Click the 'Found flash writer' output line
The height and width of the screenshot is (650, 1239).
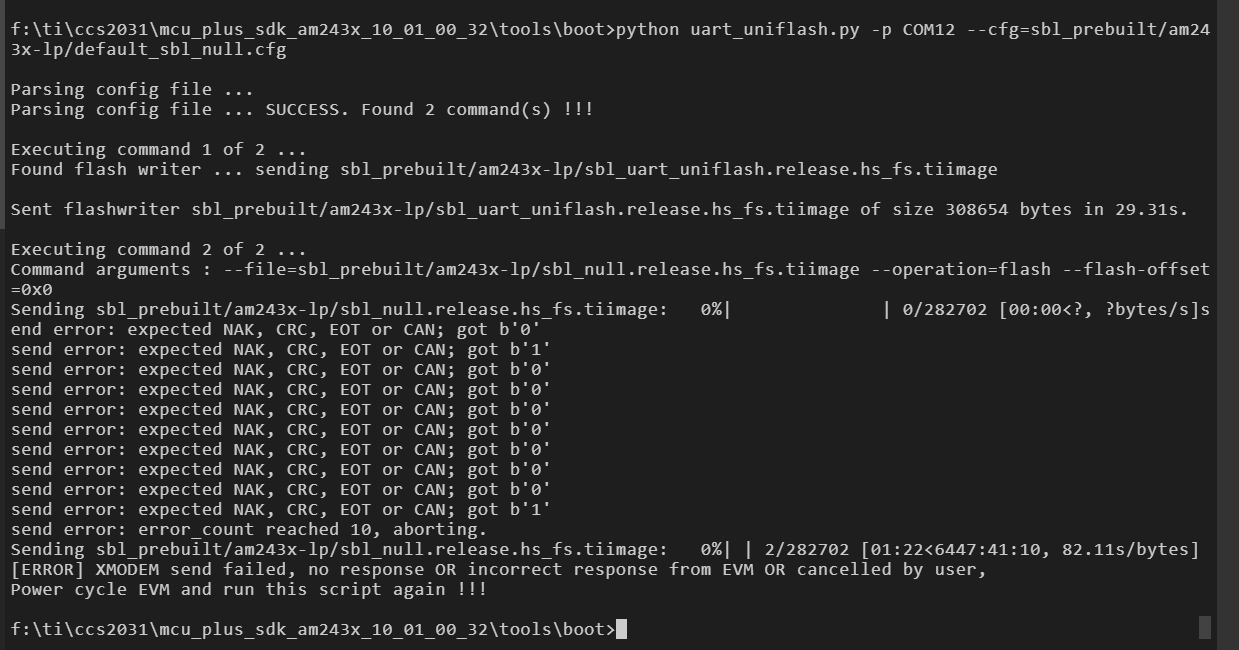click(x=503, y=169)
